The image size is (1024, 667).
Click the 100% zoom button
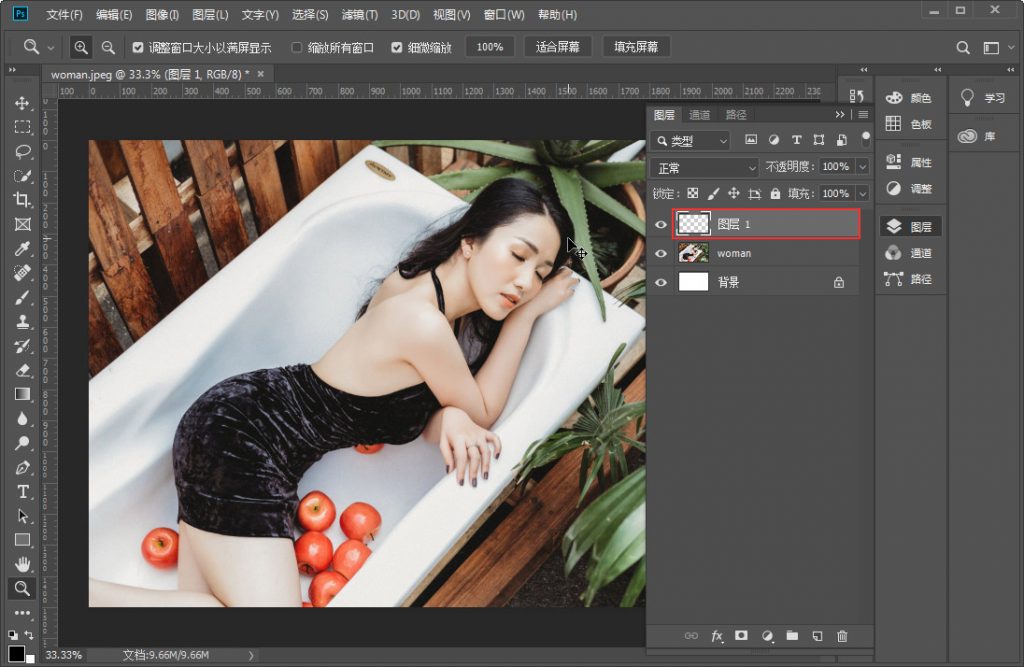489,47
